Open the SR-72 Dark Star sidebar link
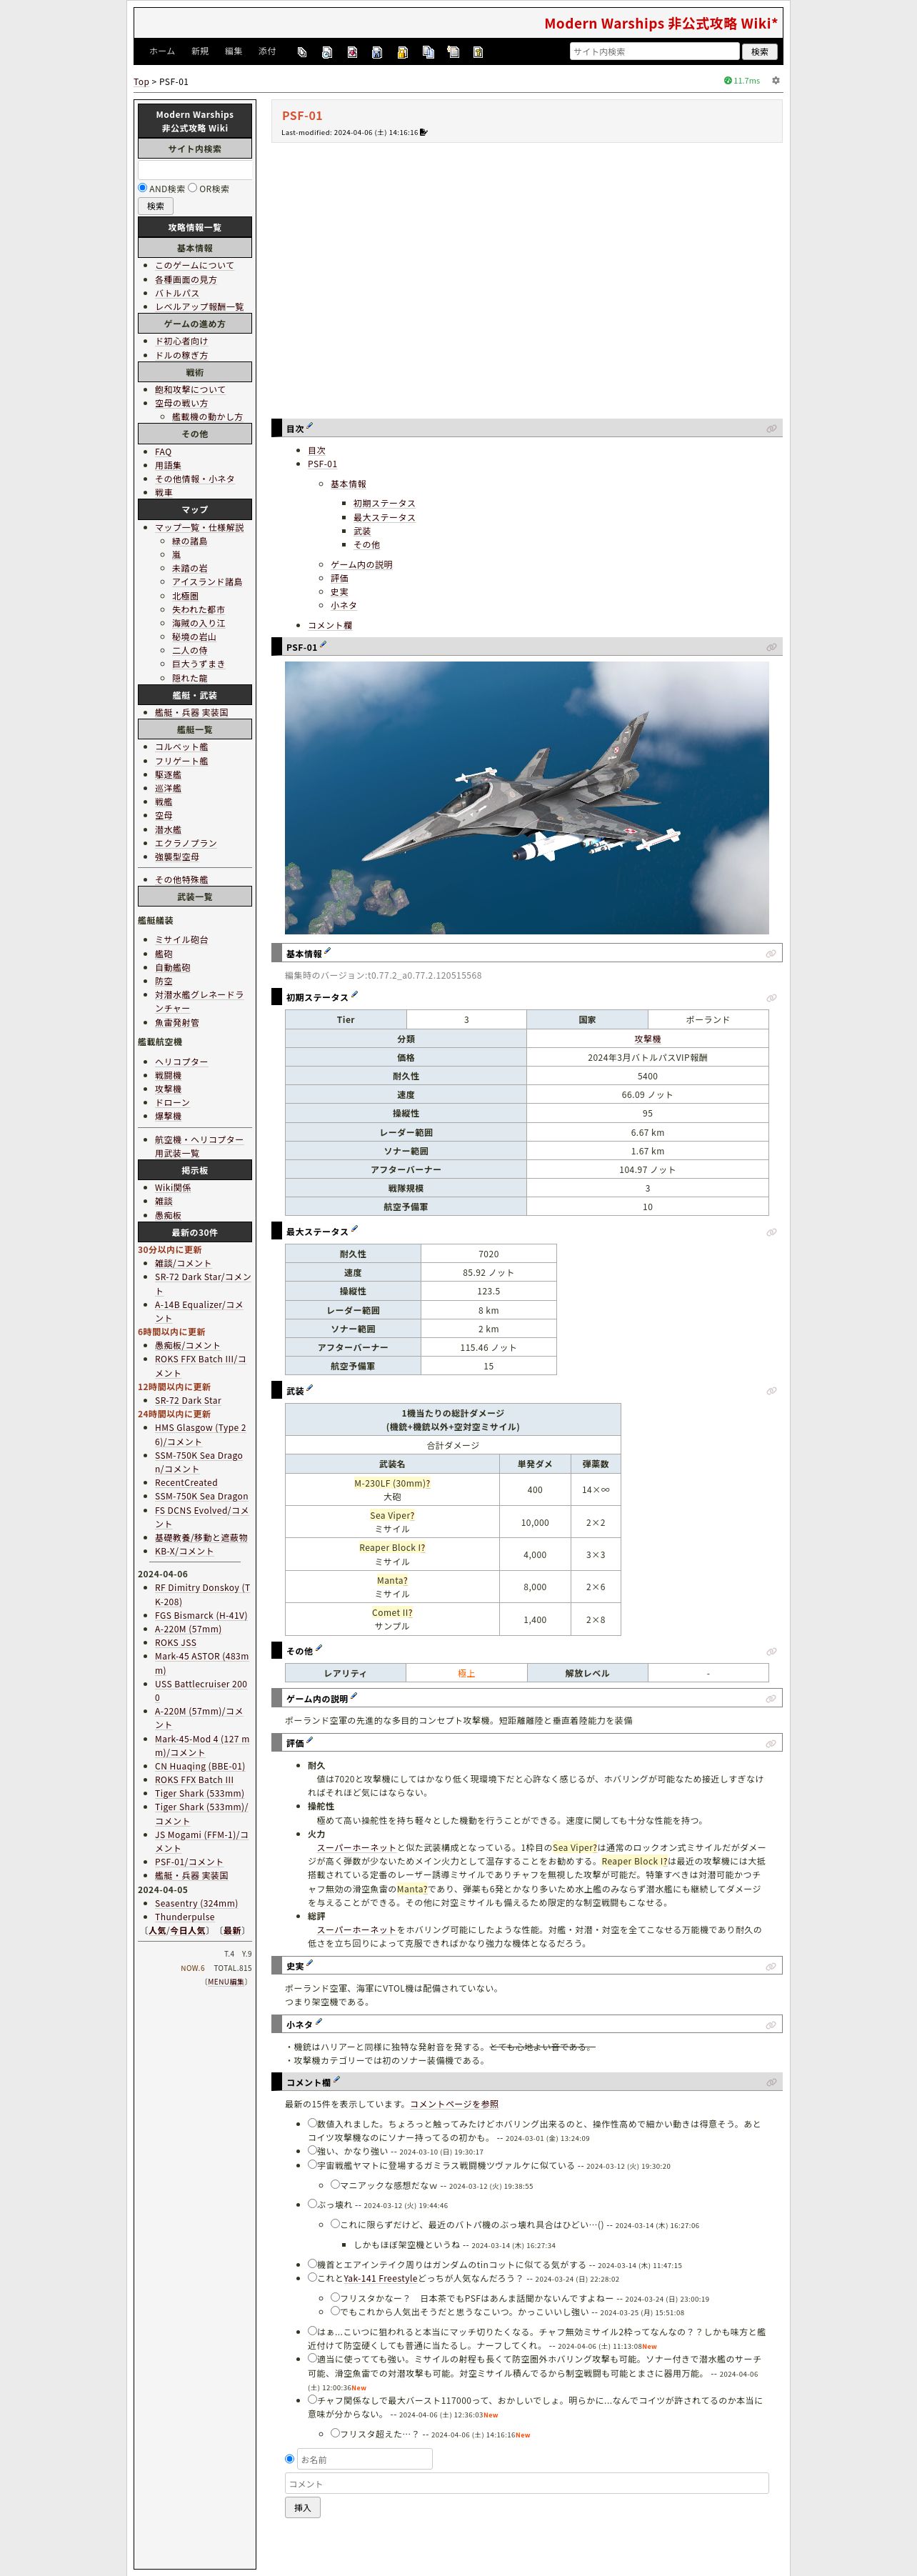 coord(188,1400)
